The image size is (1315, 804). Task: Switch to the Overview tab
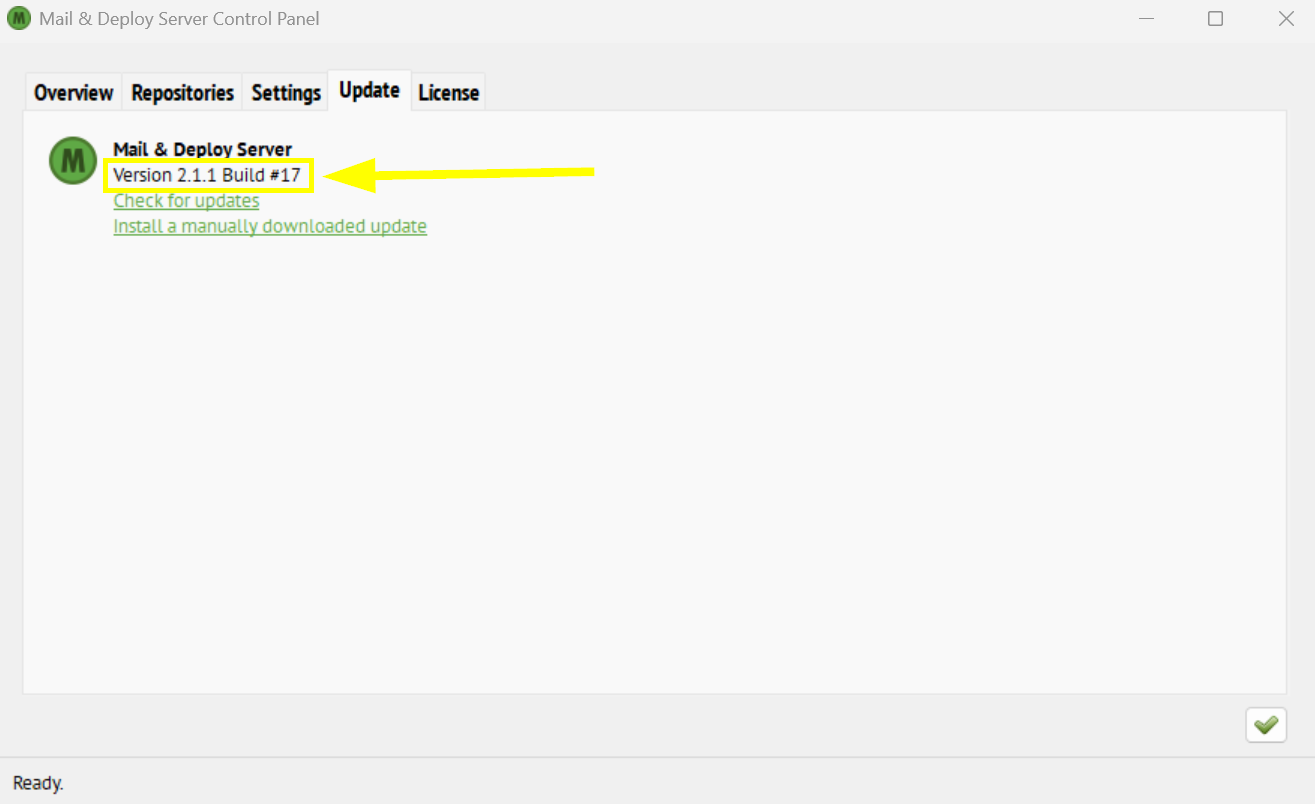(x=73, y=93)
